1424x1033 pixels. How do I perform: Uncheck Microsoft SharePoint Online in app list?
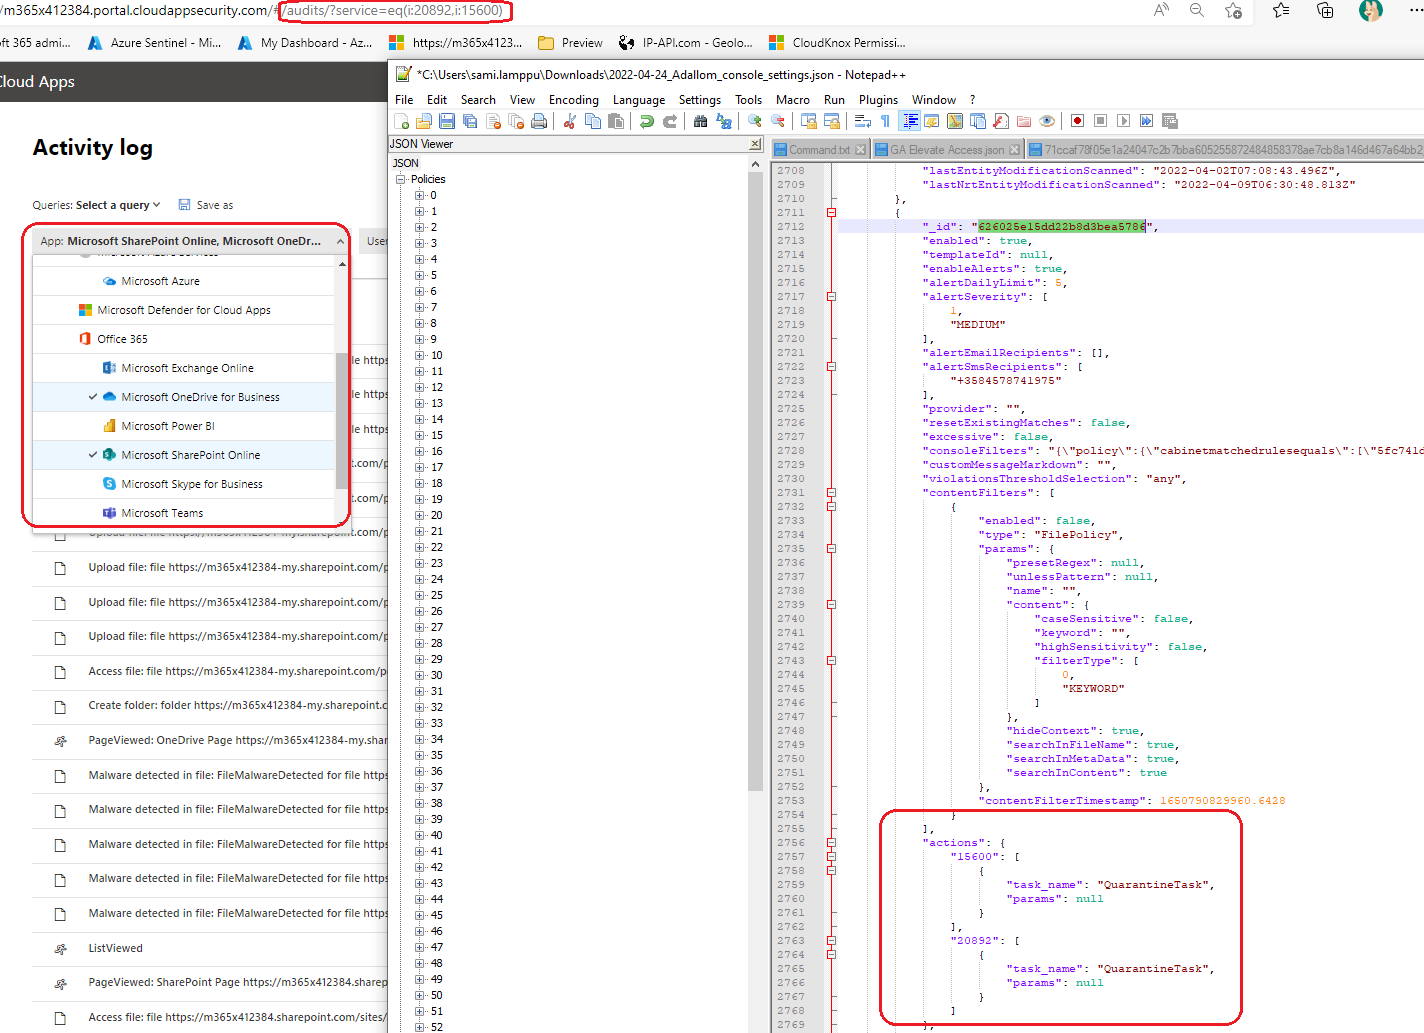click(190, 455)
